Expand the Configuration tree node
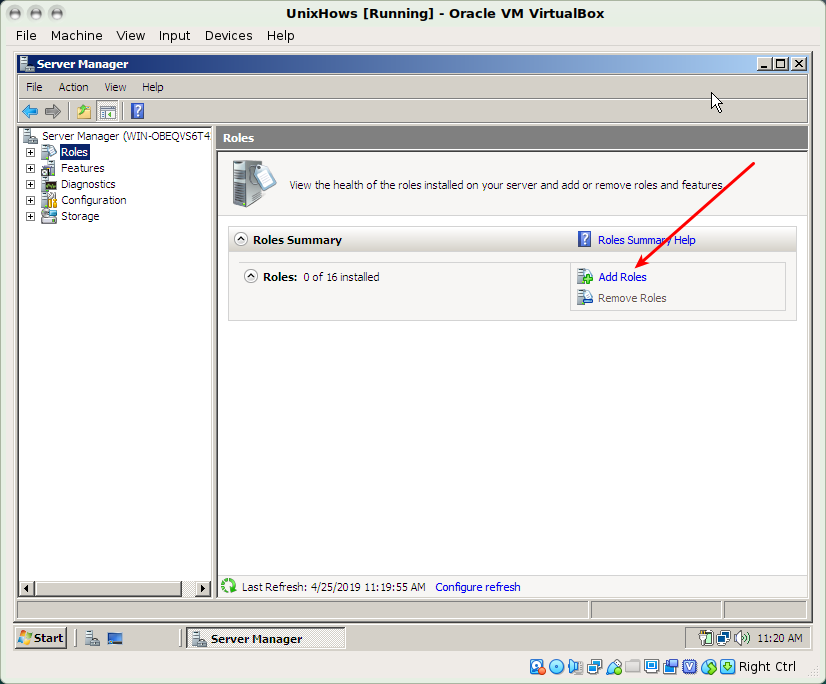This screenshot has height=684, width=826. click(x=31, y=201)
